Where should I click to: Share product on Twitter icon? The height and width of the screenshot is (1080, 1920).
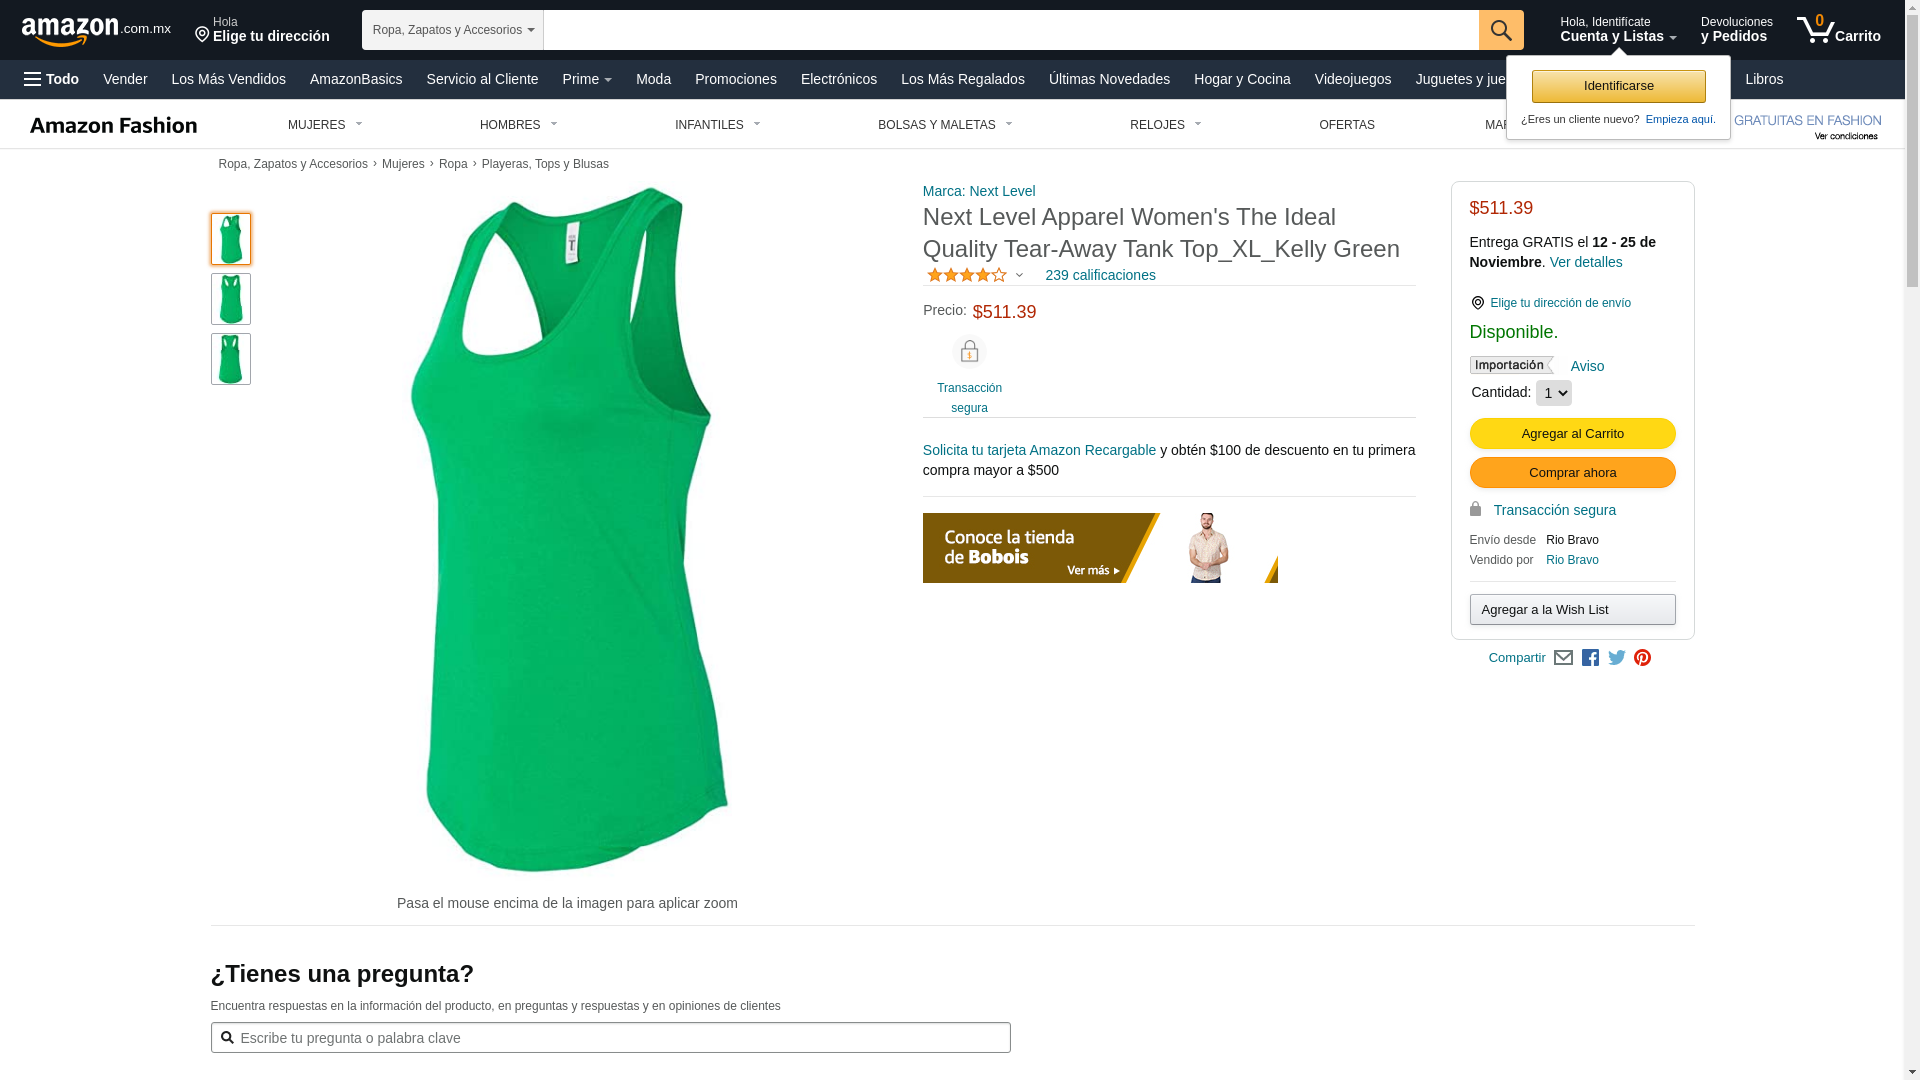click(1617, 658)
